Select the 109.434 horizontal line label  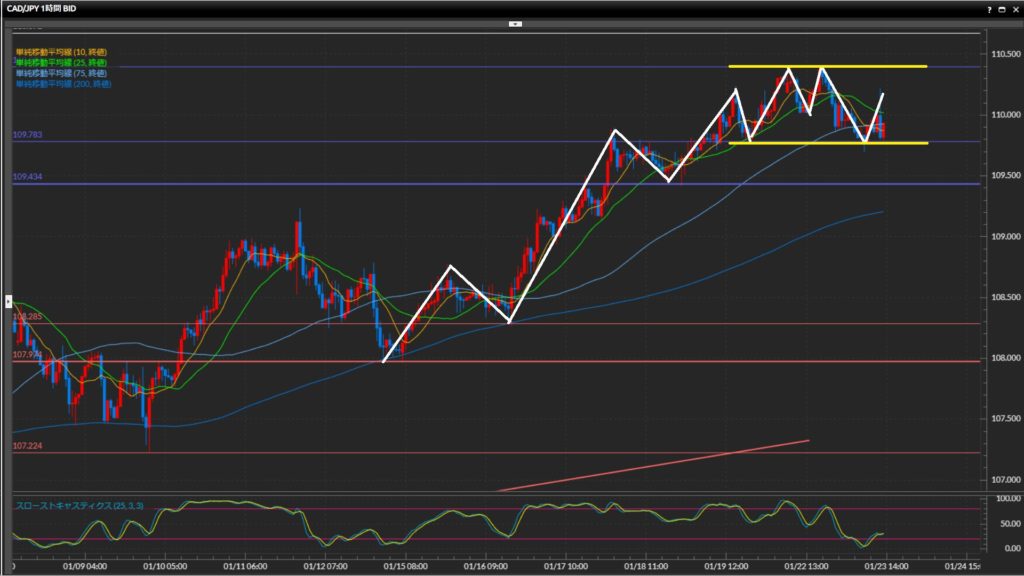(27, 177)
